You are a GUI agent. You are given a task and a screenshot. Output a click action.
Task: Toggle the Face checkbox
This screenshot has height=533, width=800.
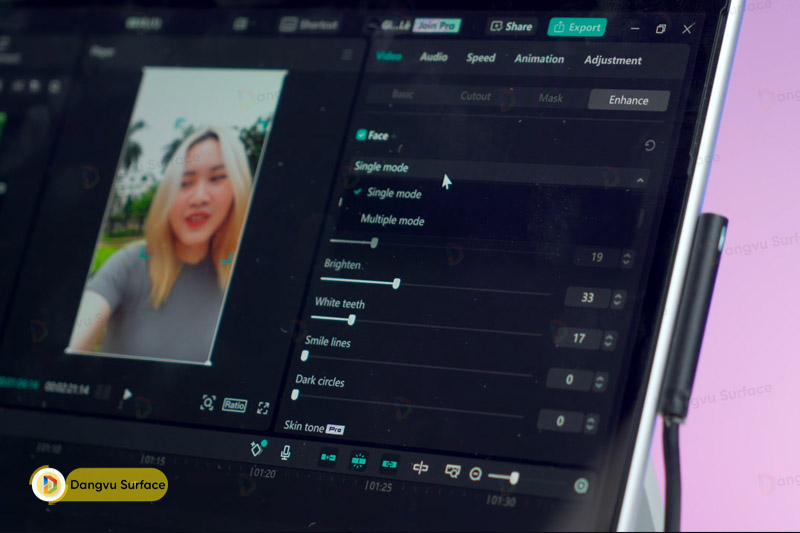tap(361, 135)
